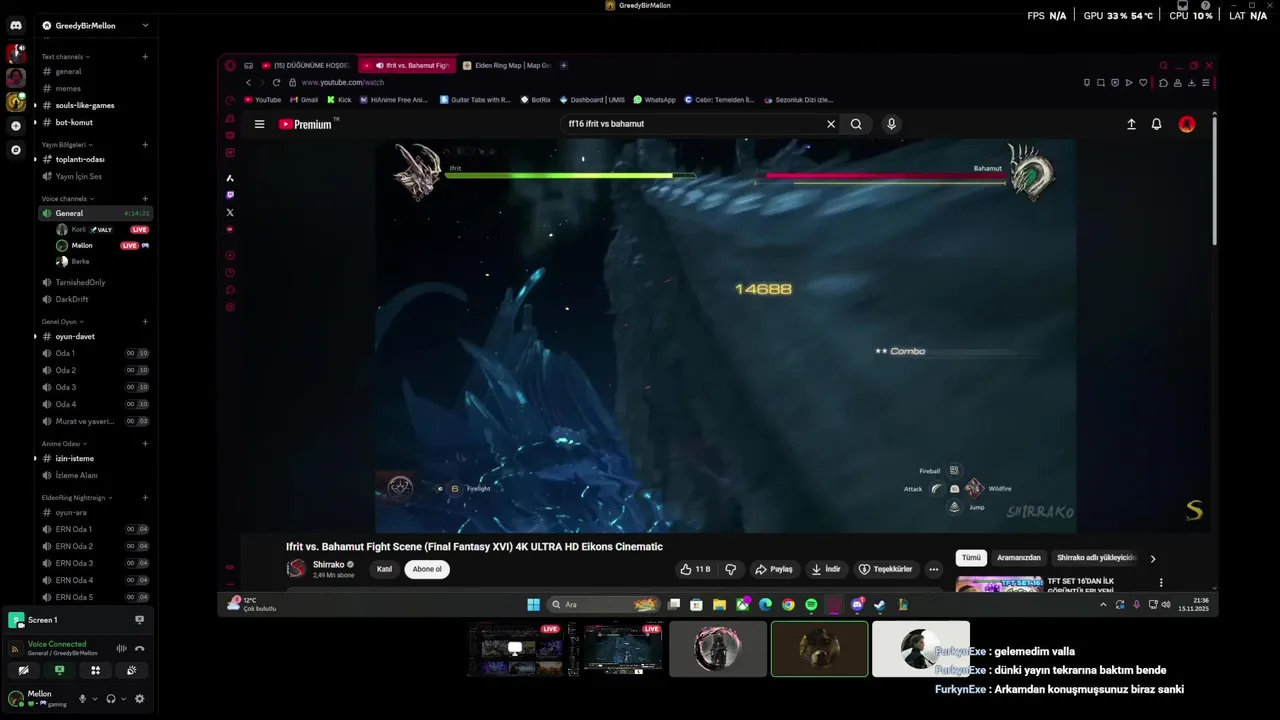The height and width of the screenshot is (720, 1280).
Task: Open more actions ellipsis under video
Action: click(x=933, y=569)
